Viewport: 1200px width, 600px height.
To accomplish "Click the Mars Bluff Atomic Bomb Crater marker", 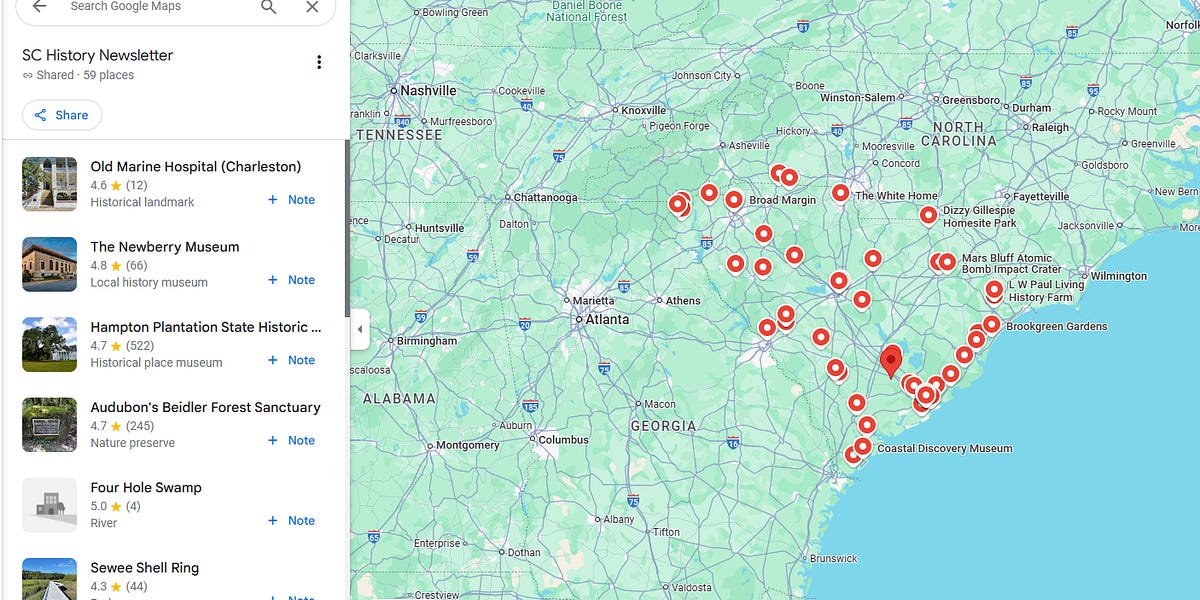I will click(x=946, y=261).
